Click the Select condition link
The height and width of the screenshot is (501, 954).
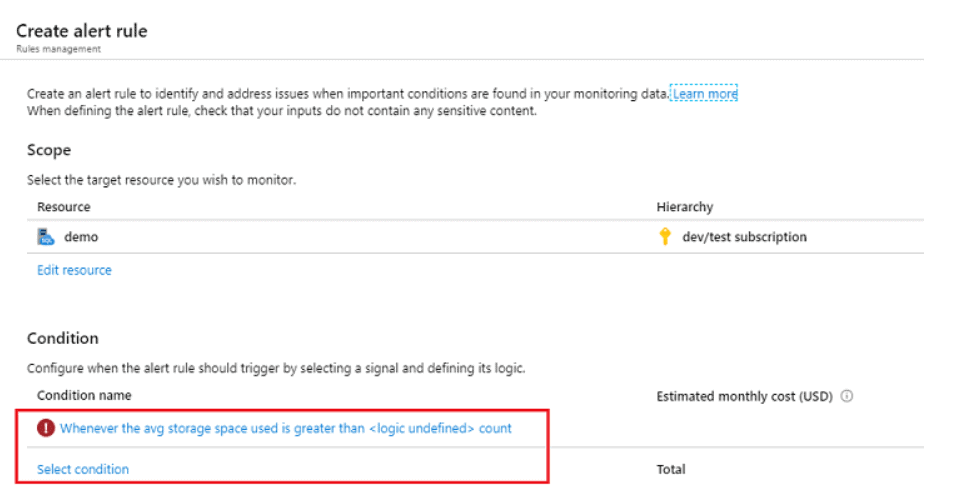(83, 469)
